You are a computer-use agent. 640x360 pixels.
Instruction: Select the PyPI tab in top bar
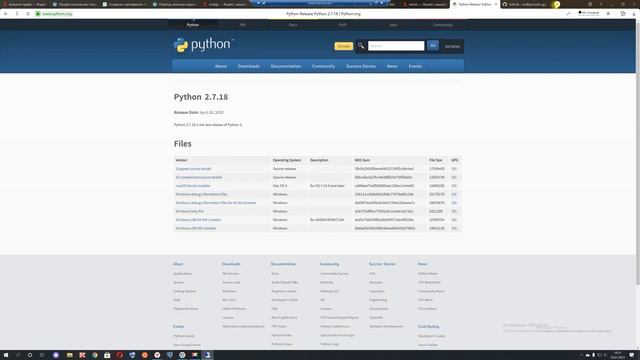coord(343,25)
